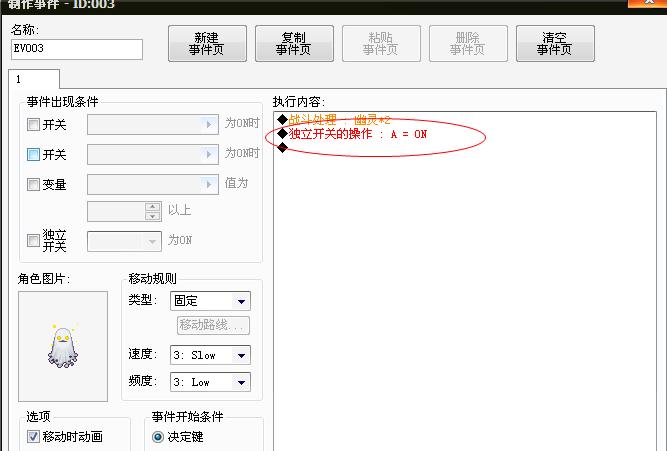Image resolution: width=667 pixels, height=451 pixels.
Task: Select the empty command line diamond
Action: [x=282, y=148]
